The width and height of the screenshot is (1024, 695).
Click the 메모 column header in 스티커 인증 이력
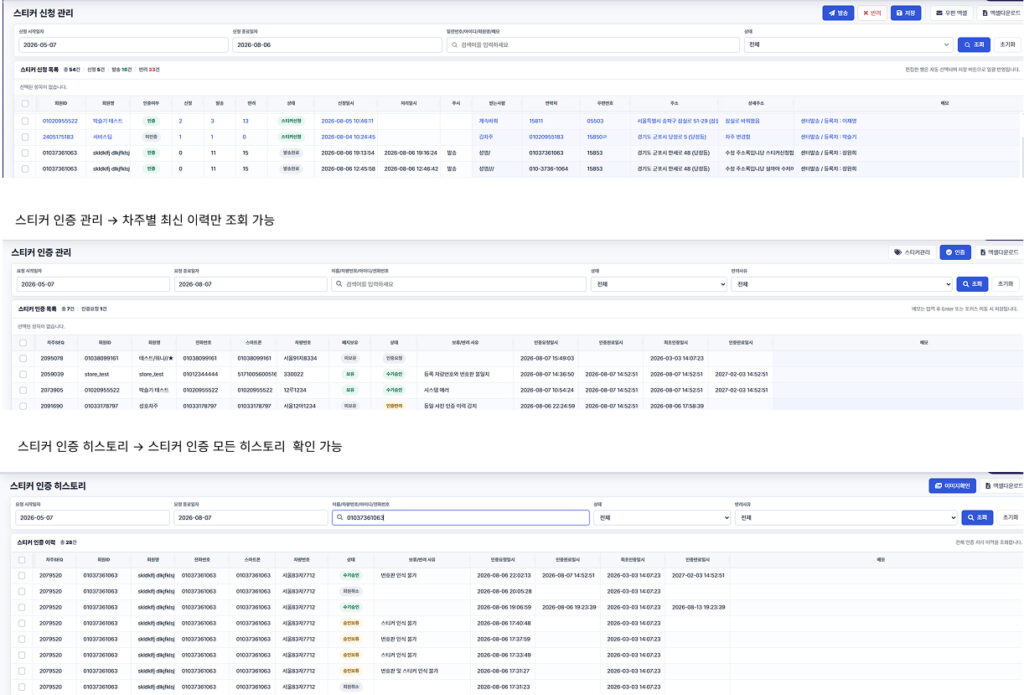[880, 560]
